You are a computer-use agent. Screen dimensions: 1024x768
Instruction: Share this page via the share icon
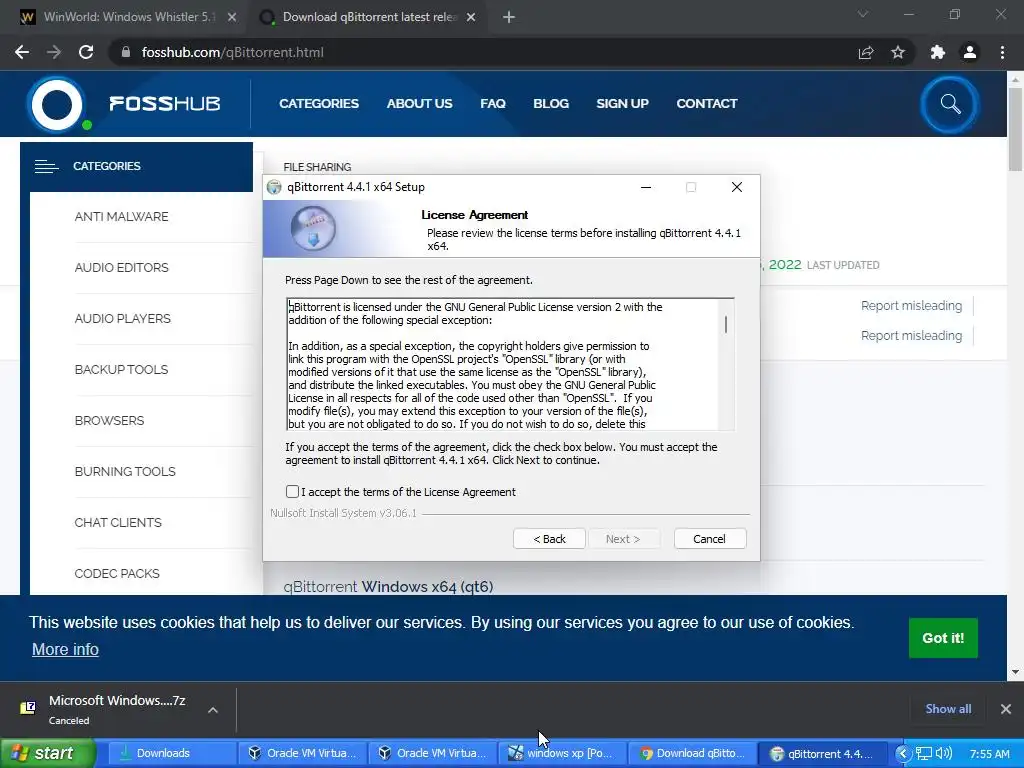pyautogui.click(x=866, y=52)
